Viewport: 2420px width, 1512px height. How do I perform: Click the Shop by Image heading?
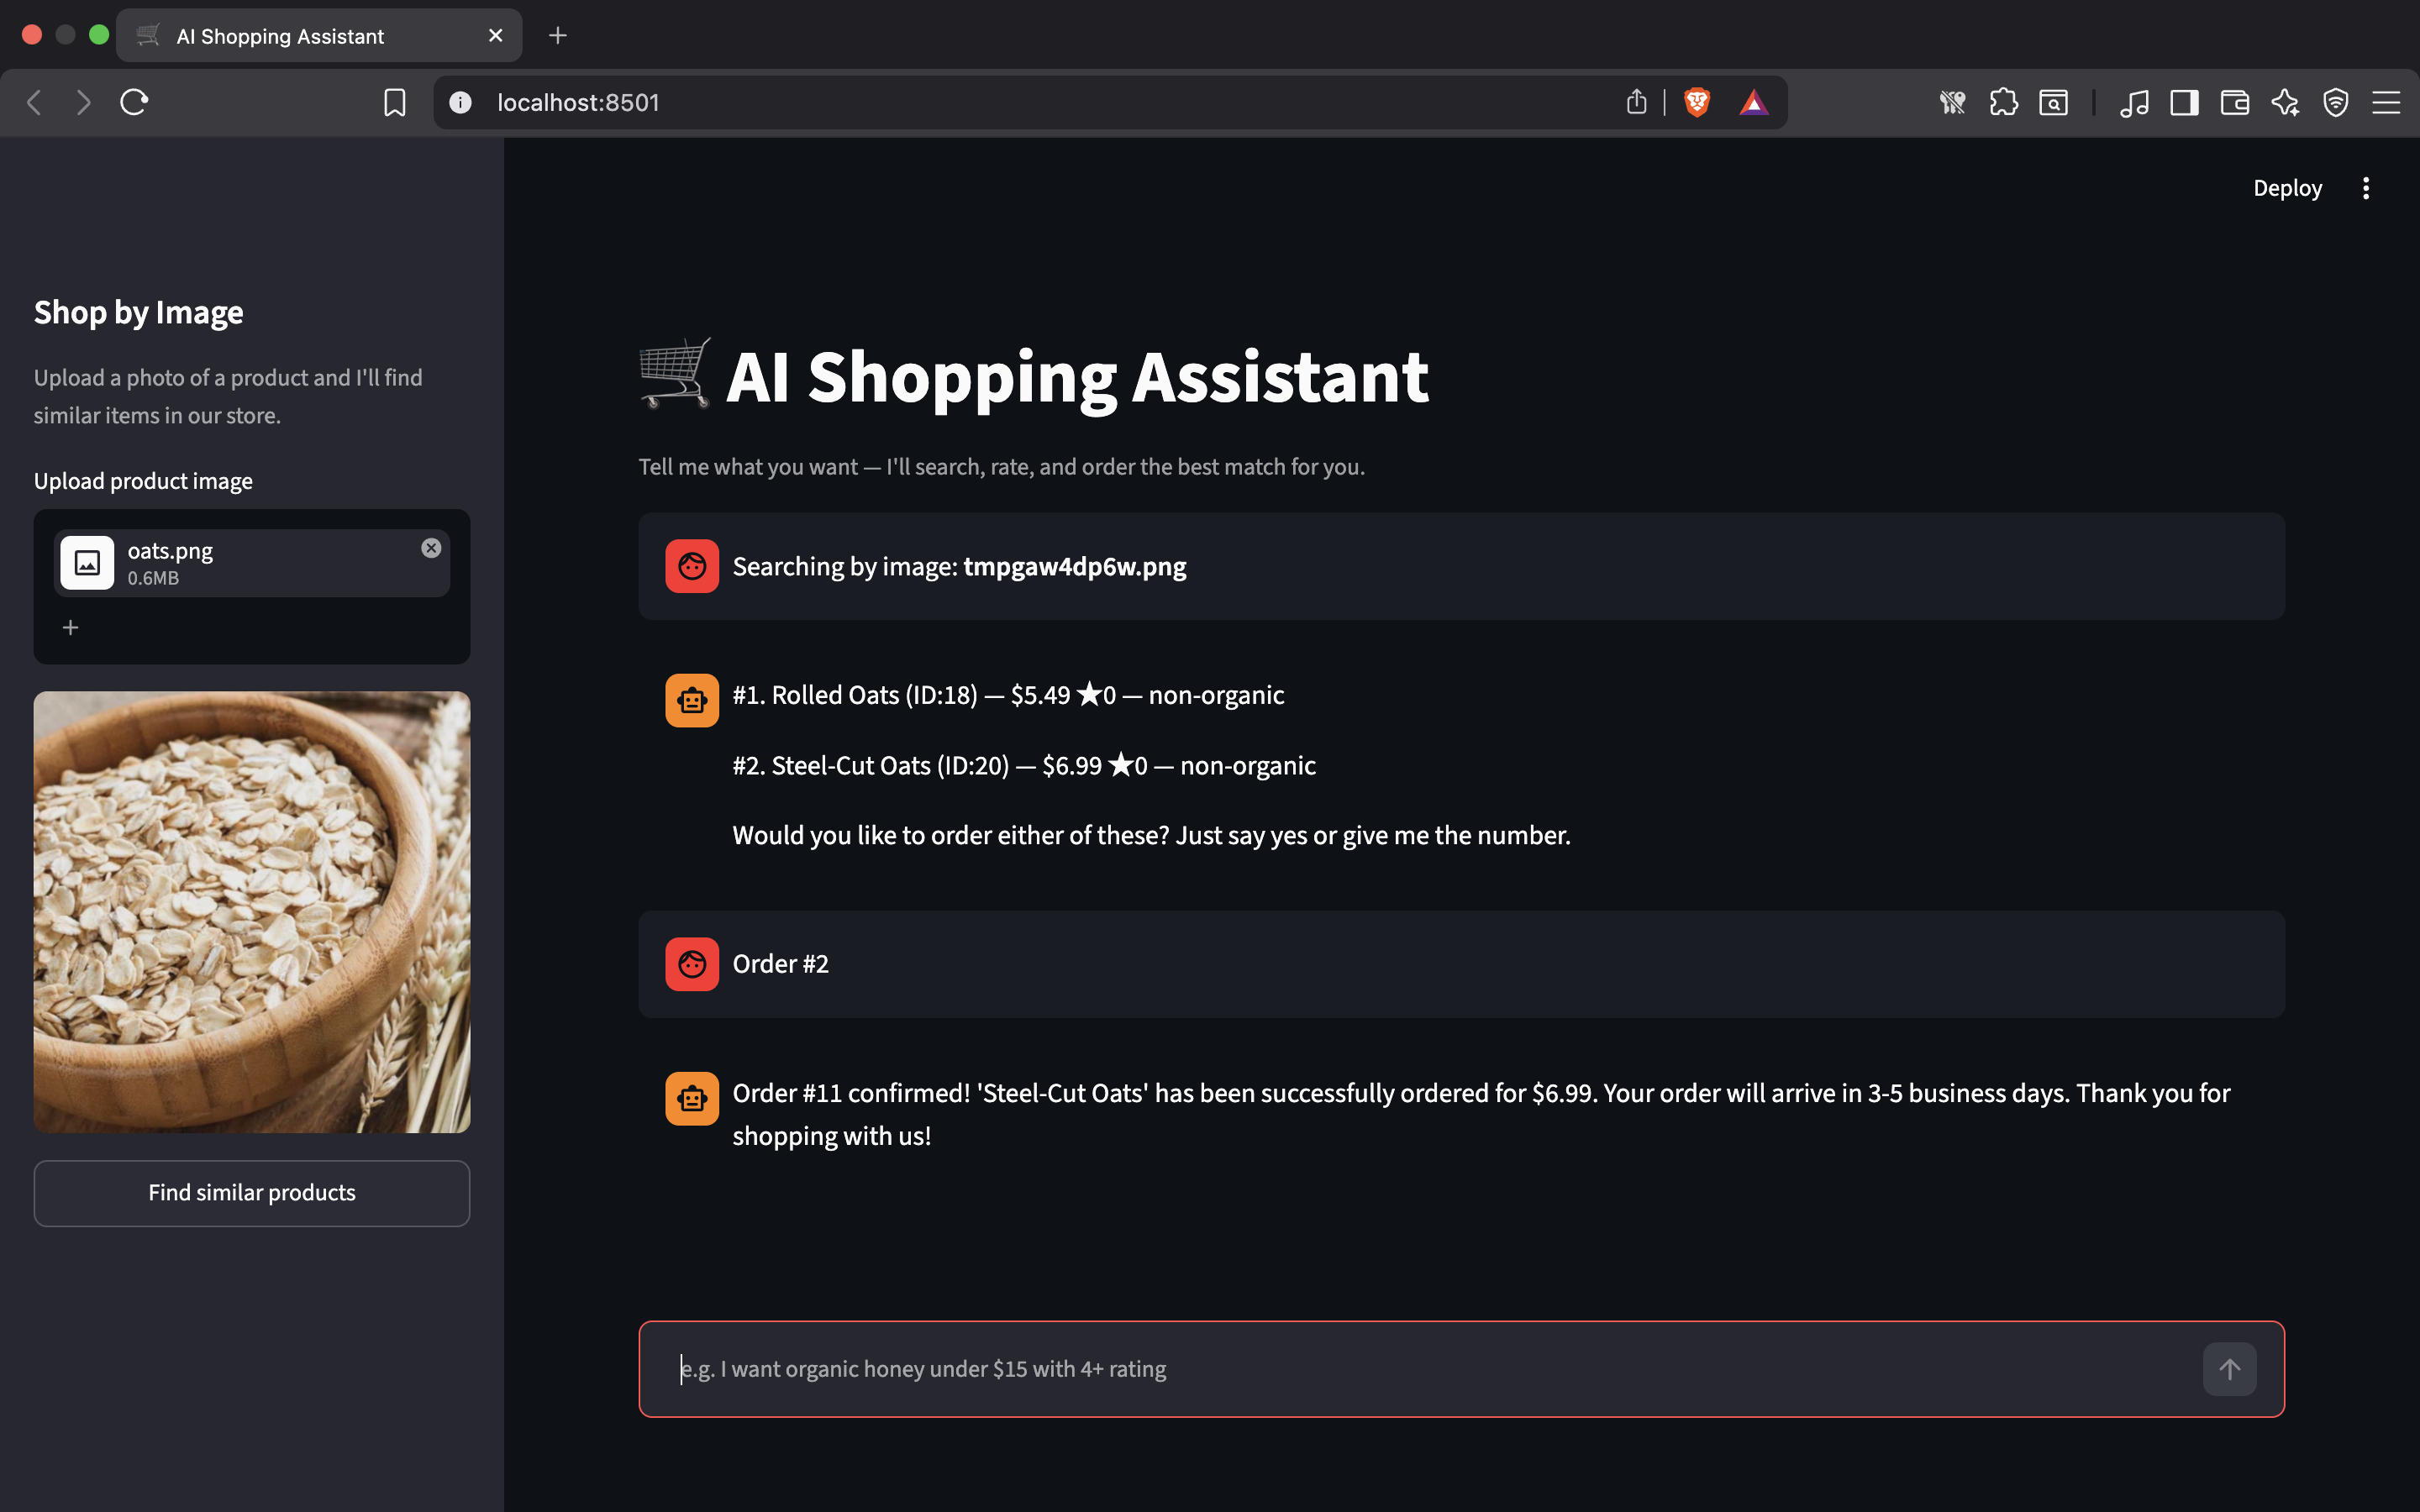click(138, 313)
